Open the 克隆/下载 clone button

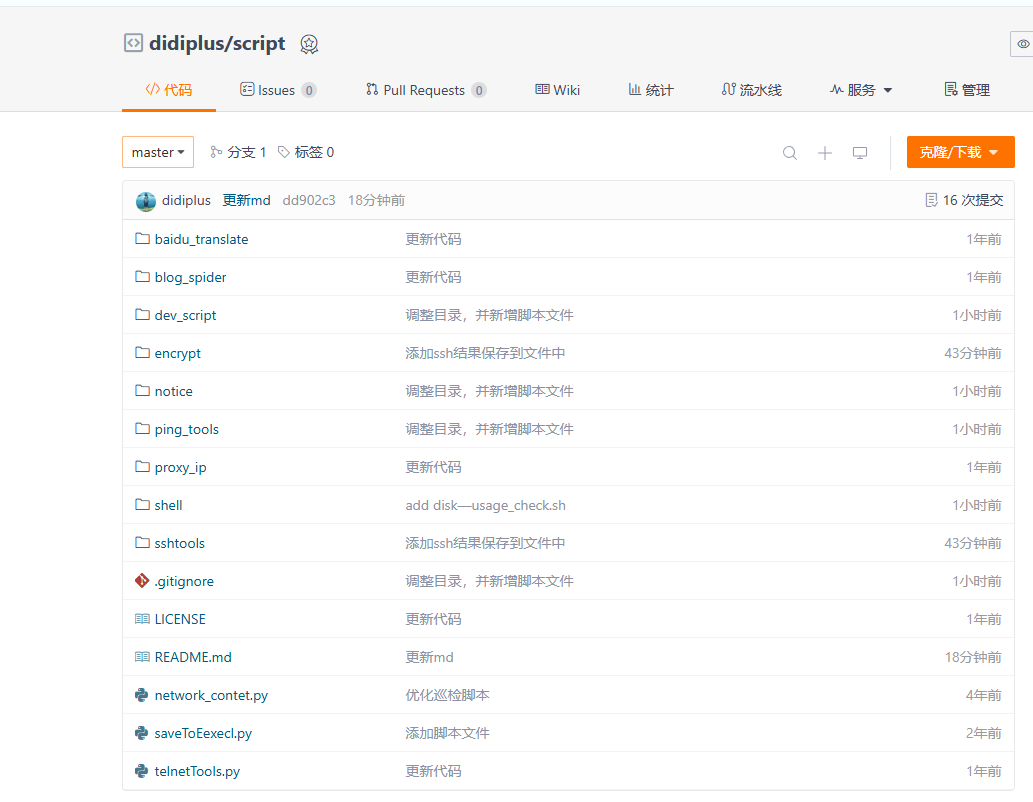[x=961, y=152]
